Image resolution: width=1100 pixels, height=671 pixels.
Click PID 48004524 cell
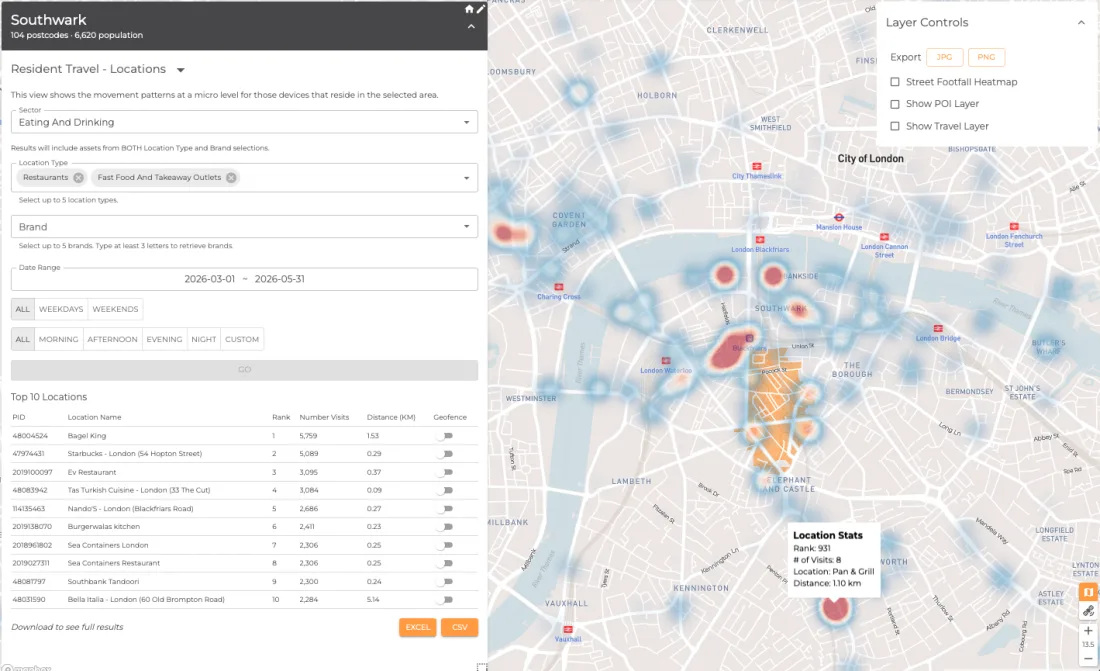tap(30, 436)
